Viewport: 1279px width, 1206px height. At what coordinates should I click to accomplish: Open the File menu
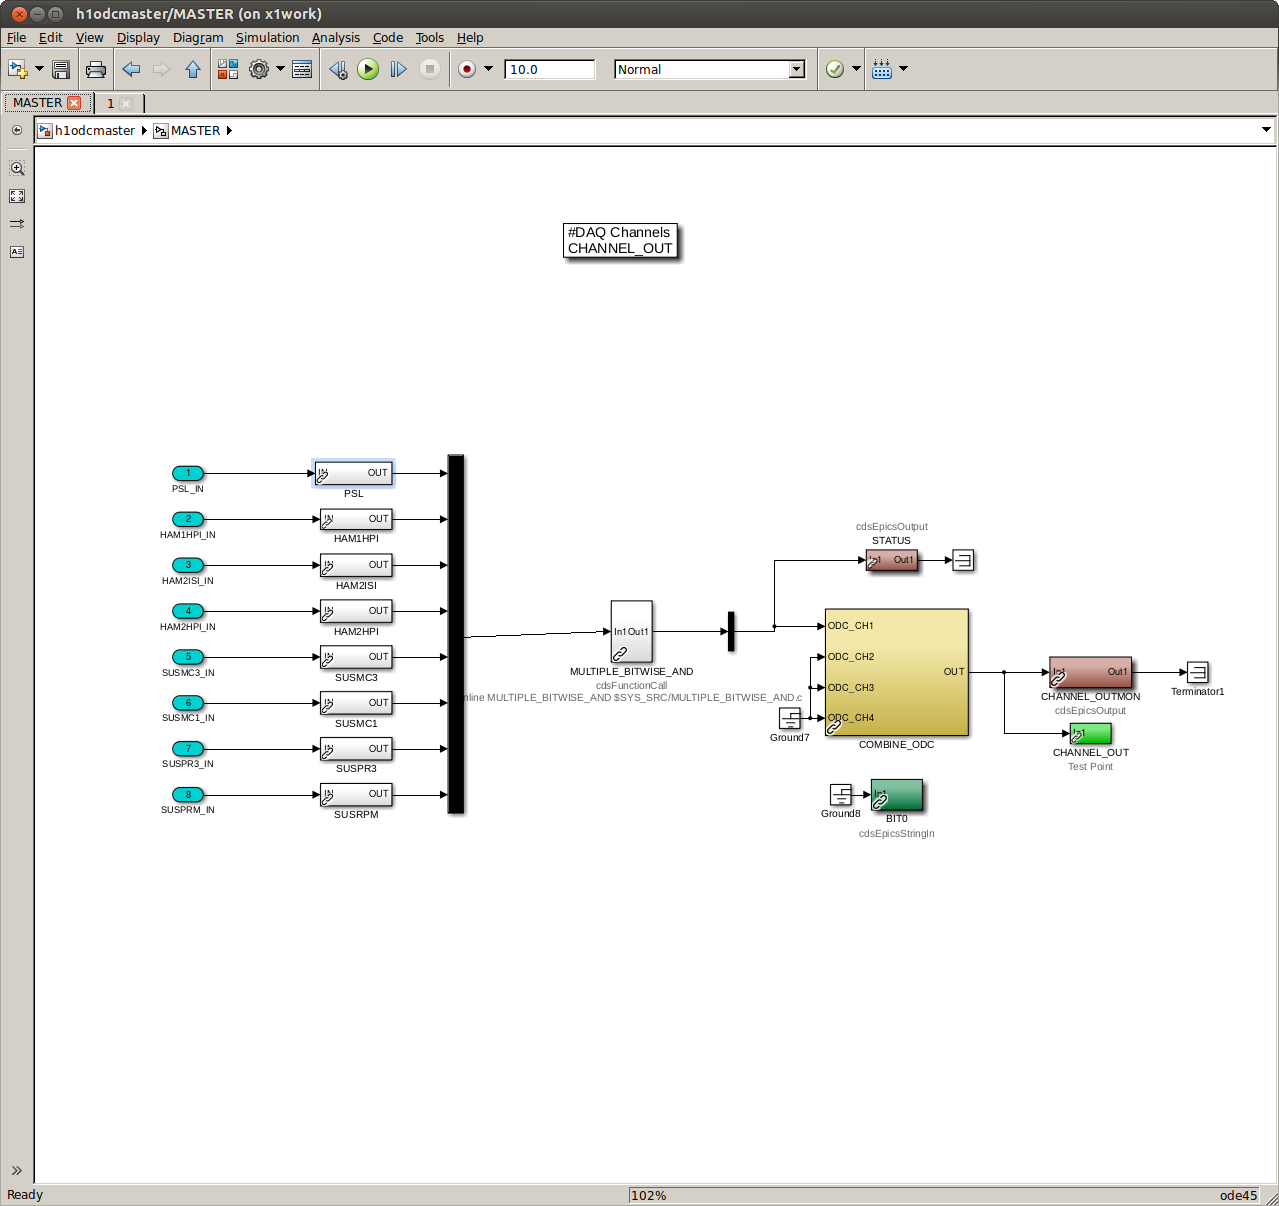16,38
